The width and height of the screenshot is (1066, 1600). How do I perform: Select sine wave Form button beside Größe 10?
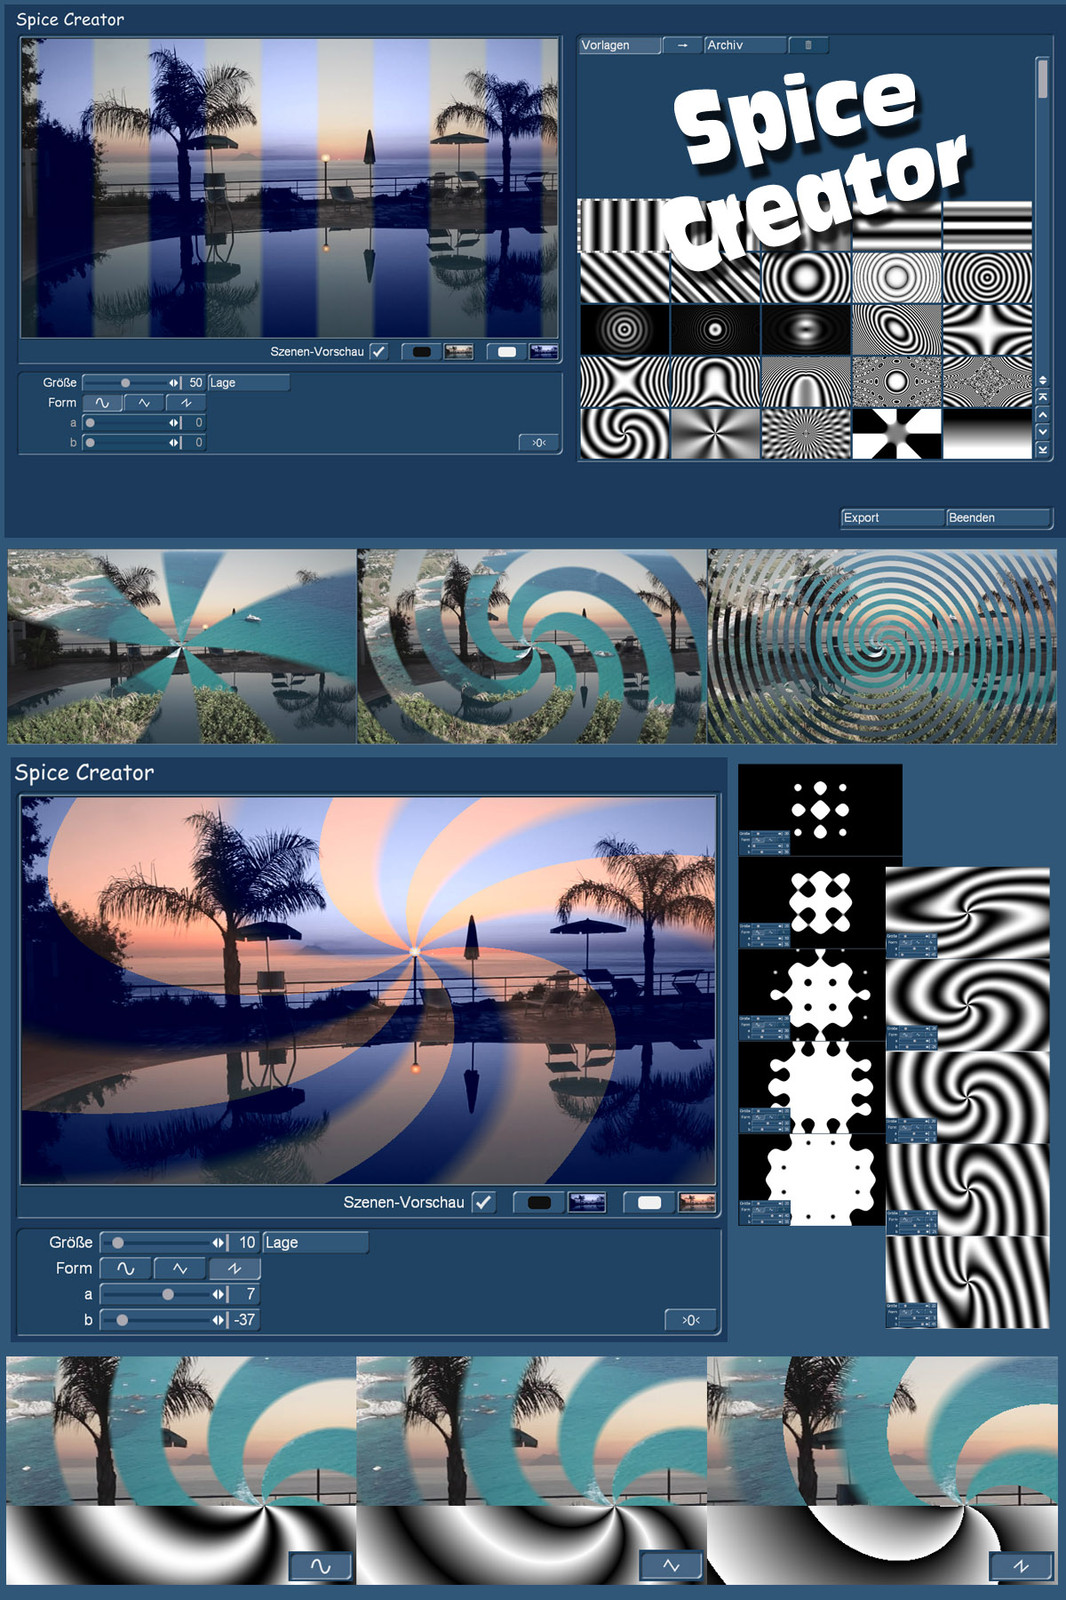coord(126,1268)
